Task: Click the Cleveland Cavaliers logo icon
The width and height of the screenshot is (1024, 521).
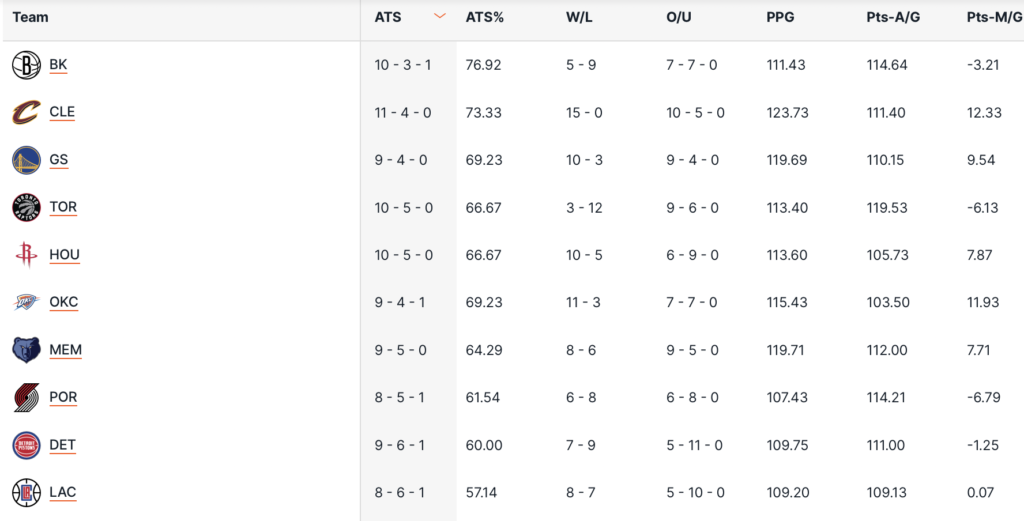Action: [x=26, y=113]
